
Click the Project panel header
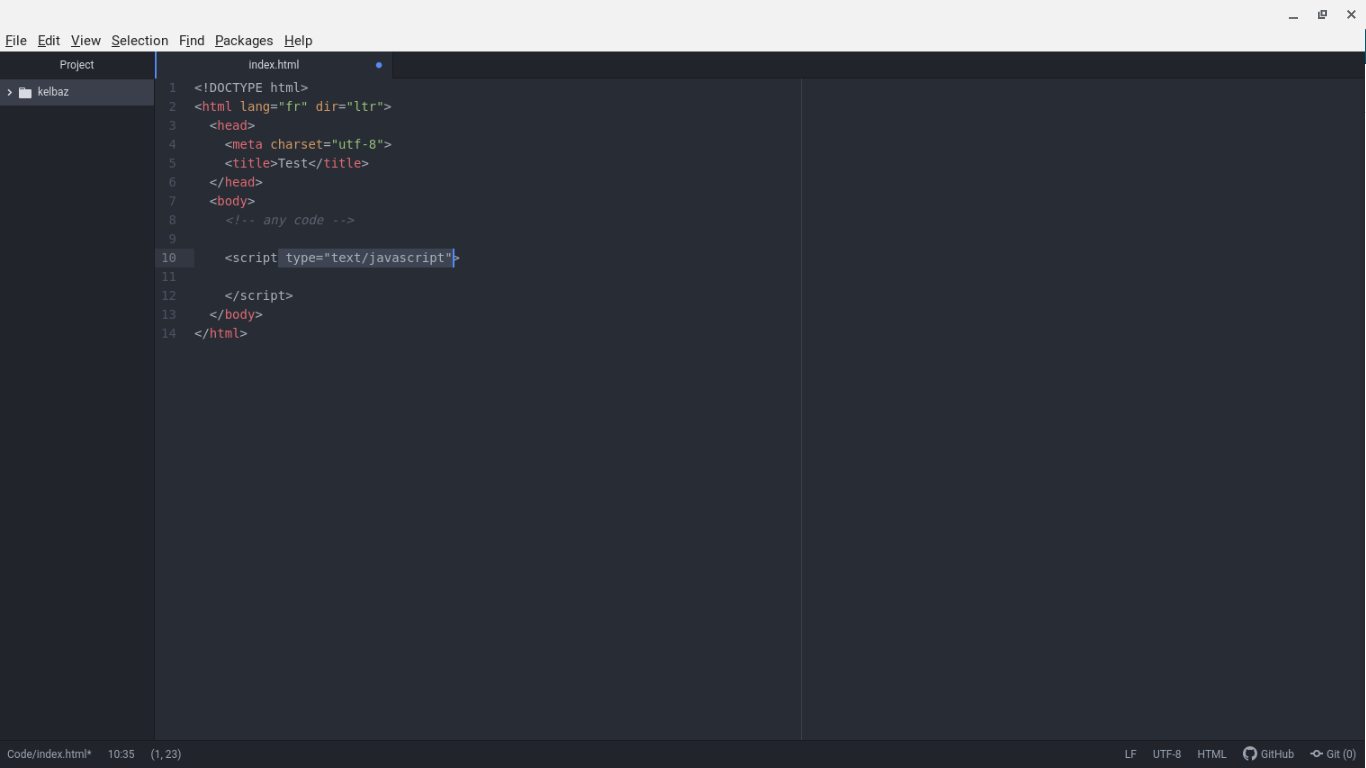pos(76,64)
